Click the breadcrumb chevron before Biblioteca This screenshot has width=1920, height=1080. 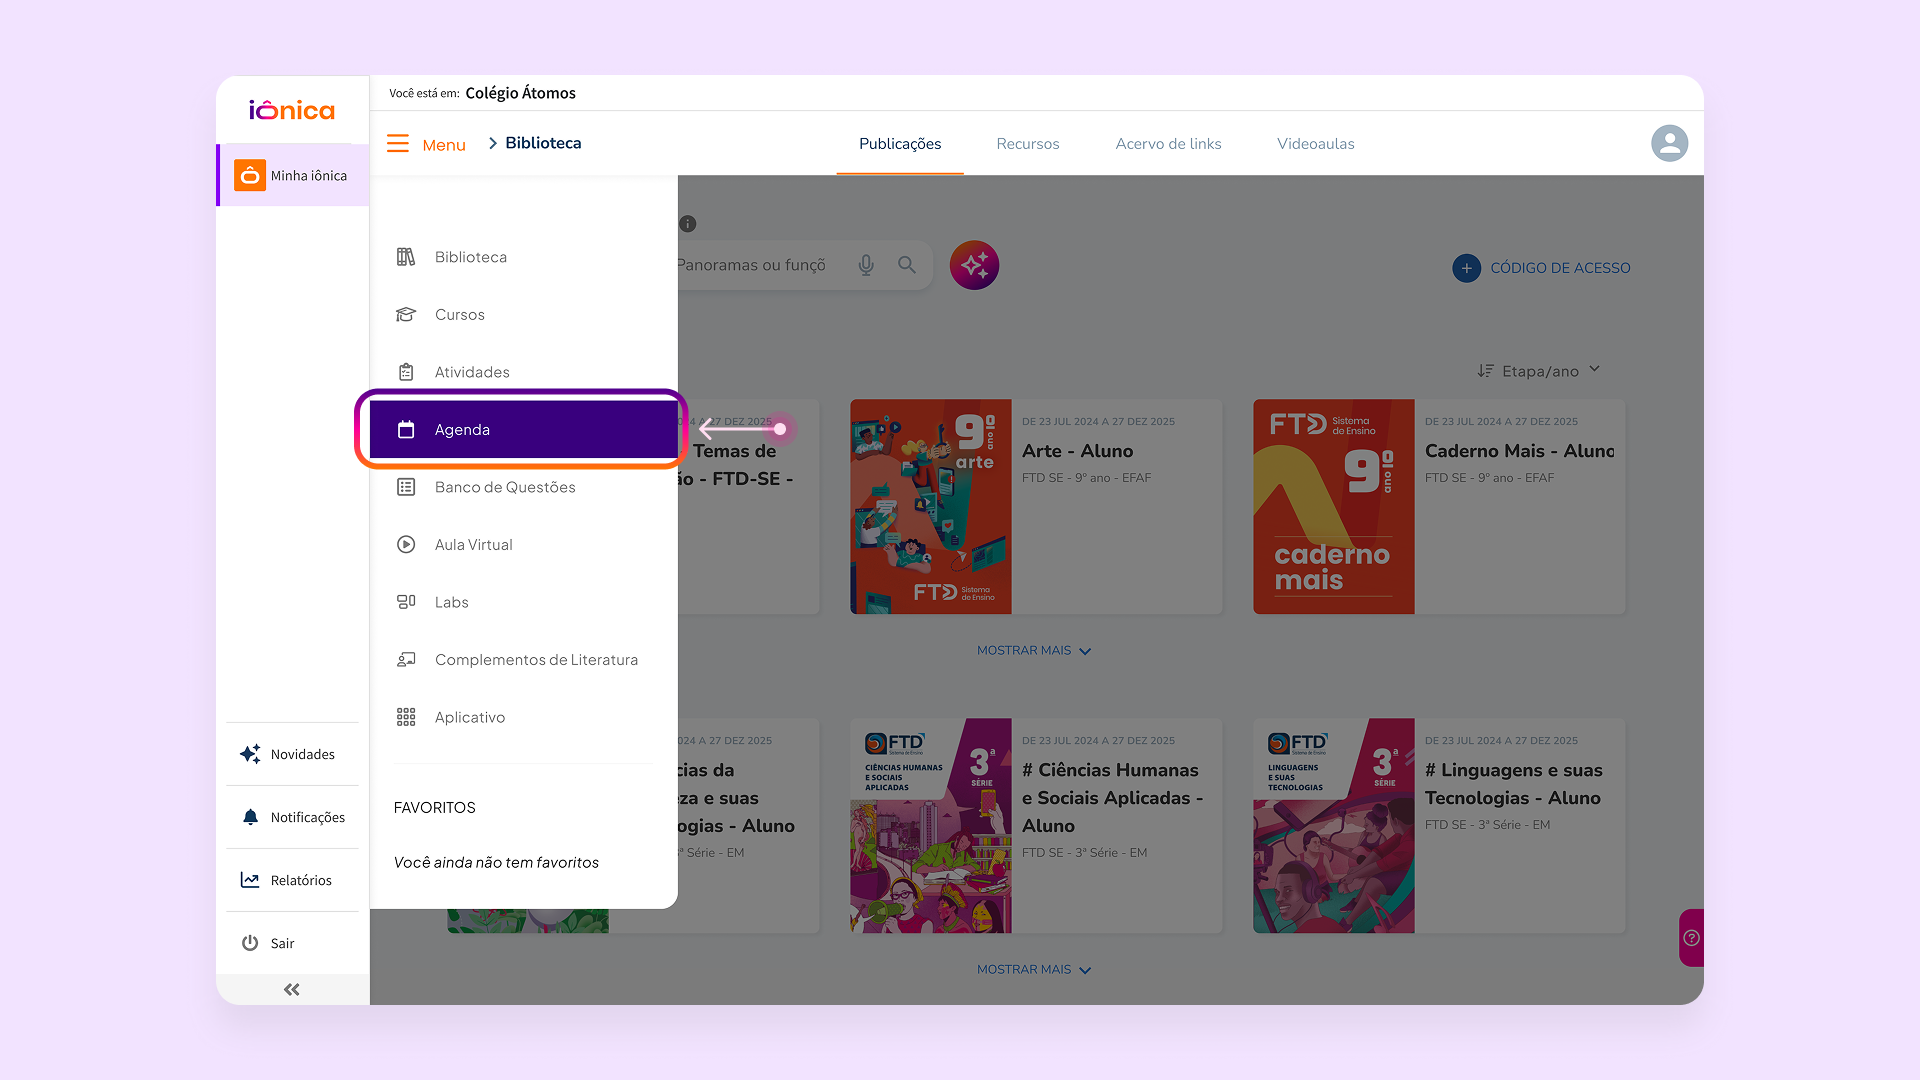(x=493, y=143)
